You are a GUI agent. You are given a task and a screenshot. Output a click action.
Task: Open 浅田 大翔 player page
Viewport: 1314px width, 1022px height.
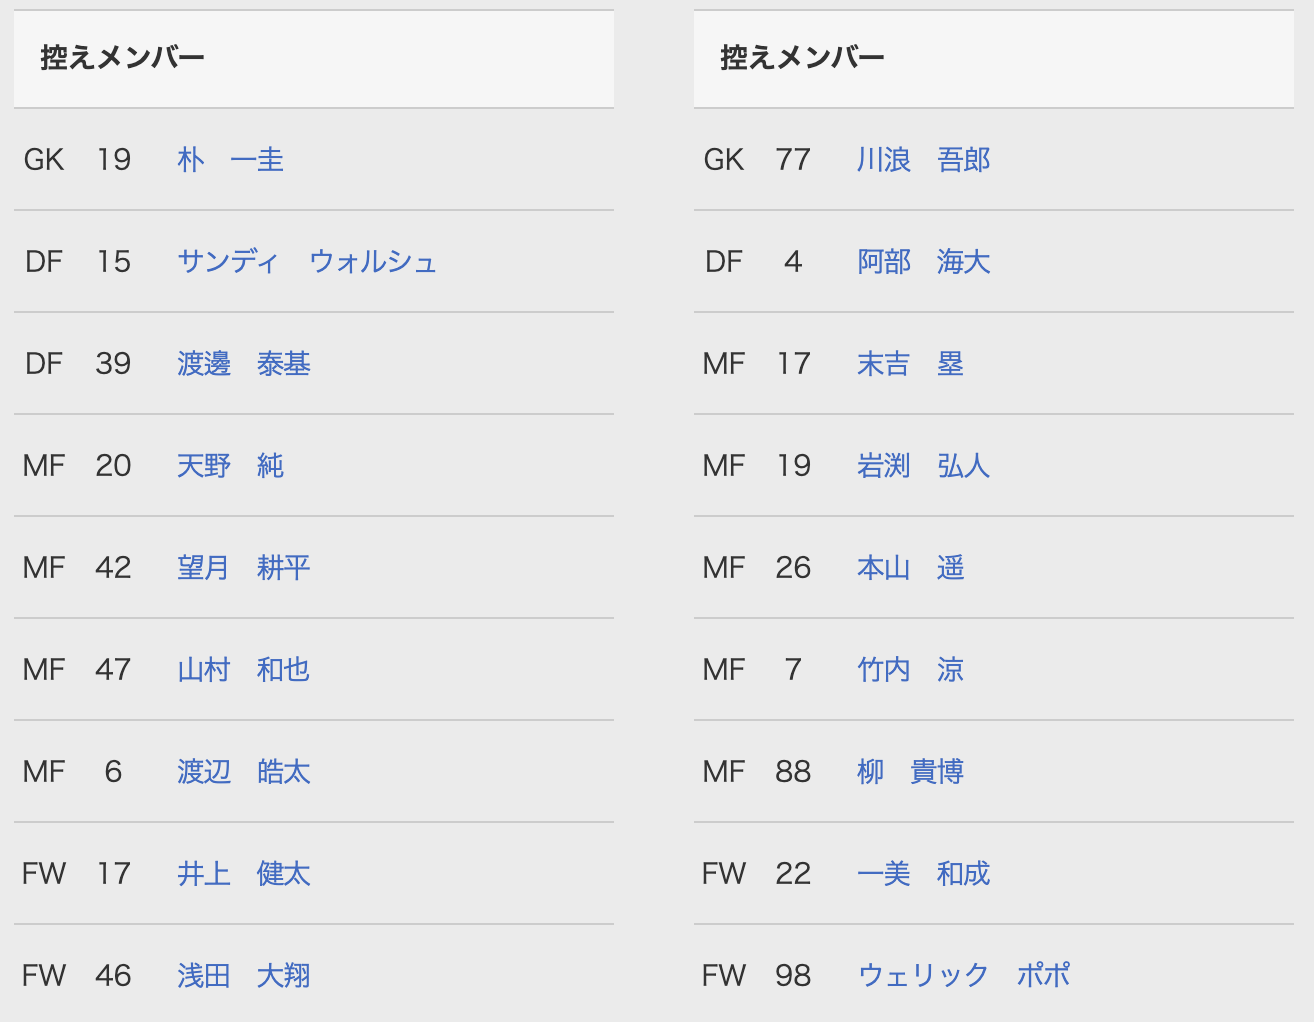click(243, 976)
